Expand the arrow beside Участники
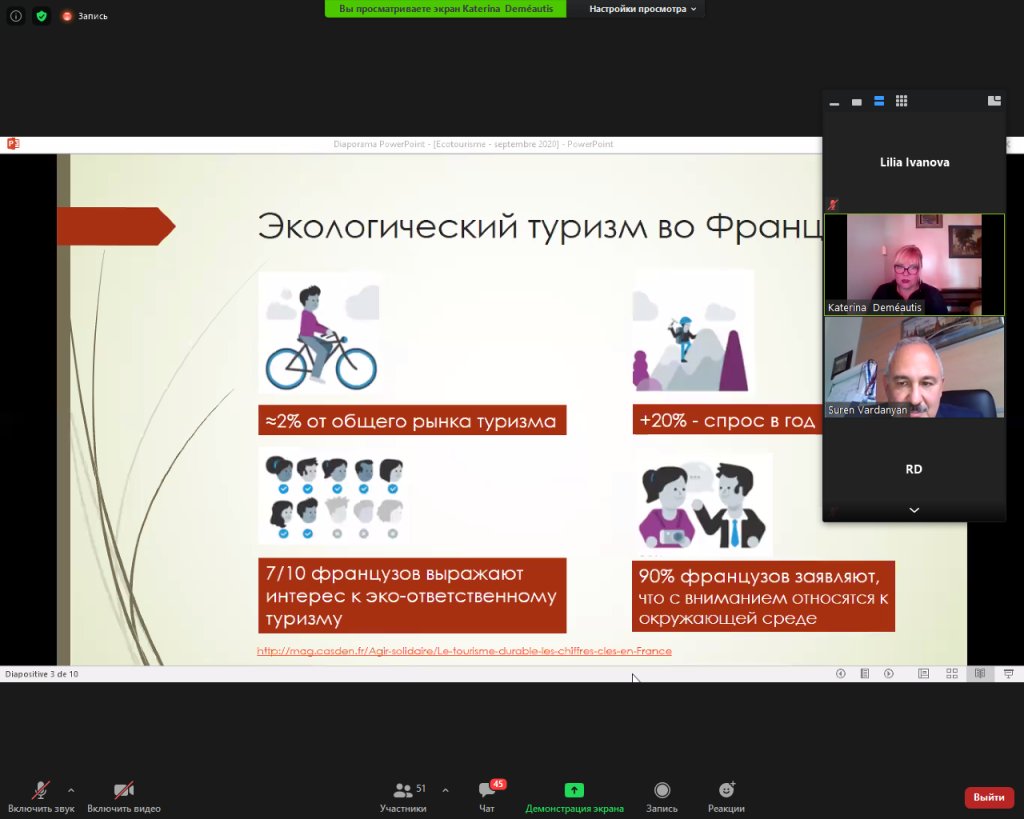1024x819 pixels. (x=445, y=789)
